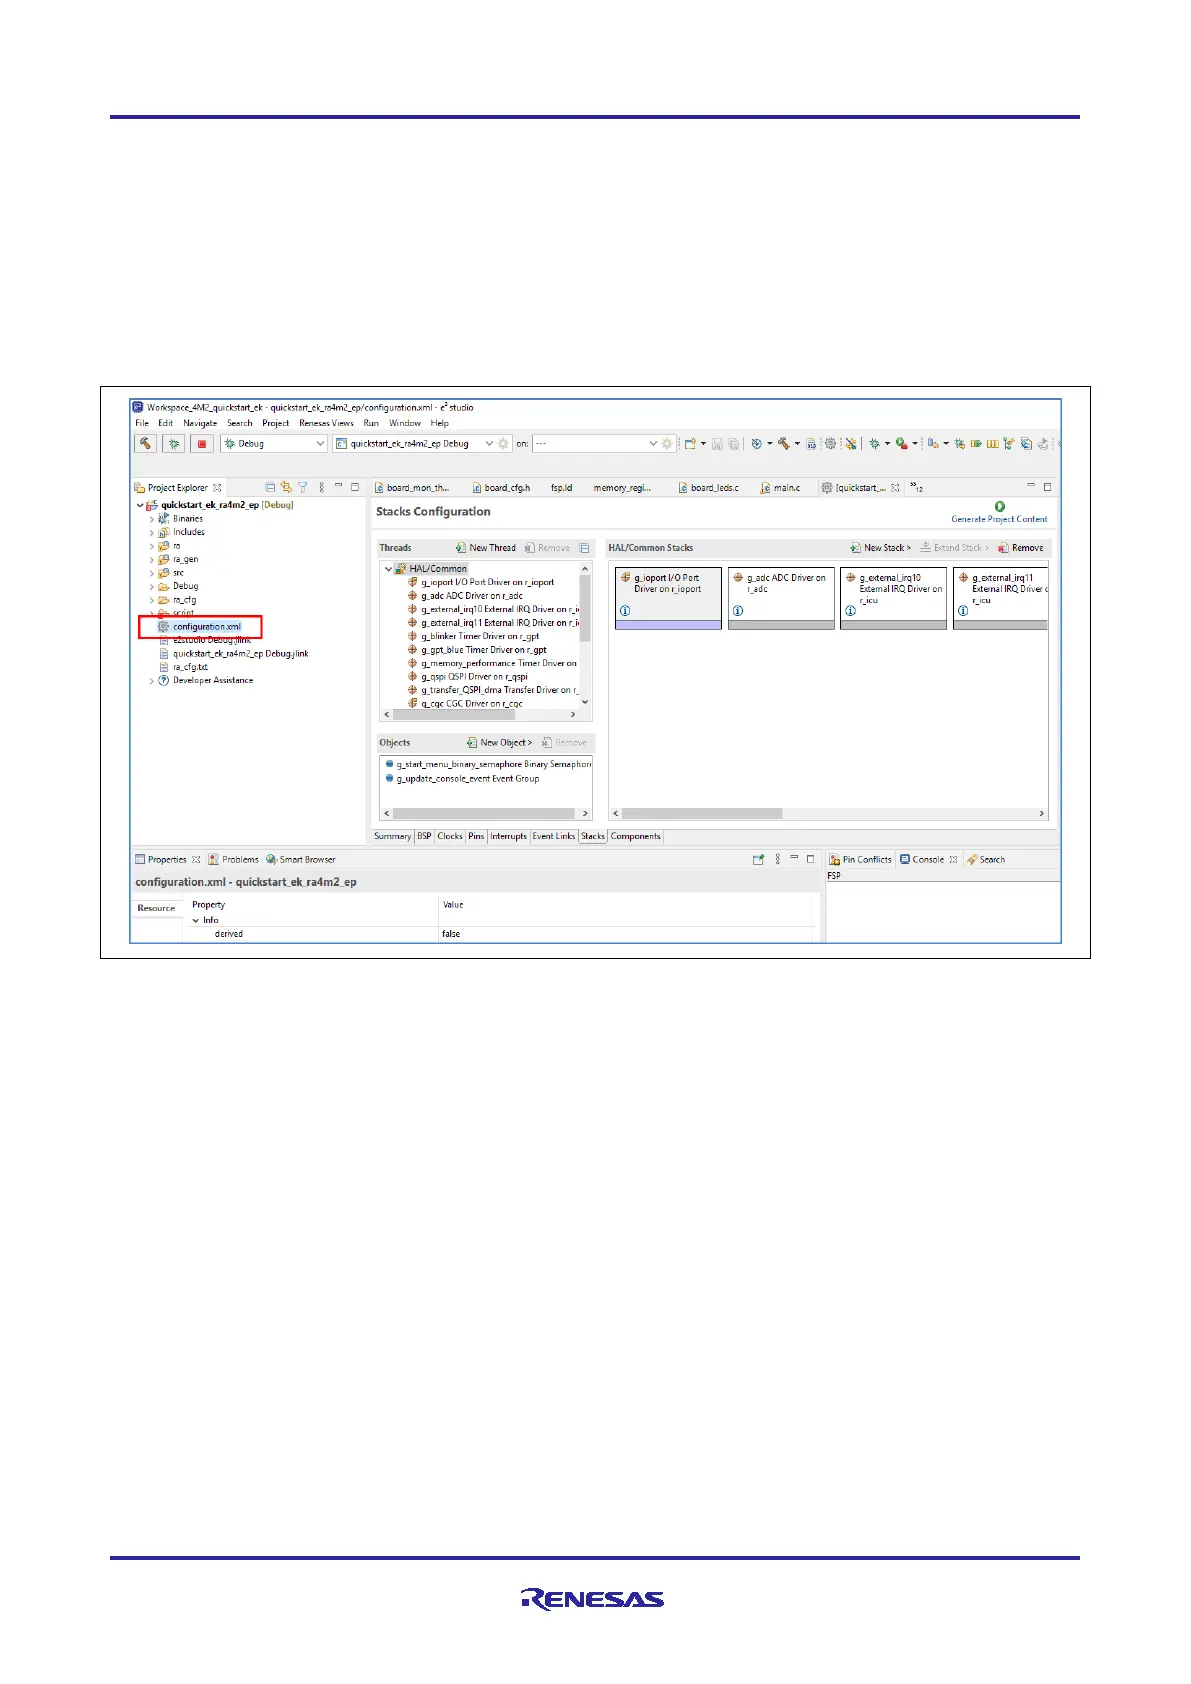Open the Components configuration tab
This screenshot has height=1684, width=1191.
(636, 837)
